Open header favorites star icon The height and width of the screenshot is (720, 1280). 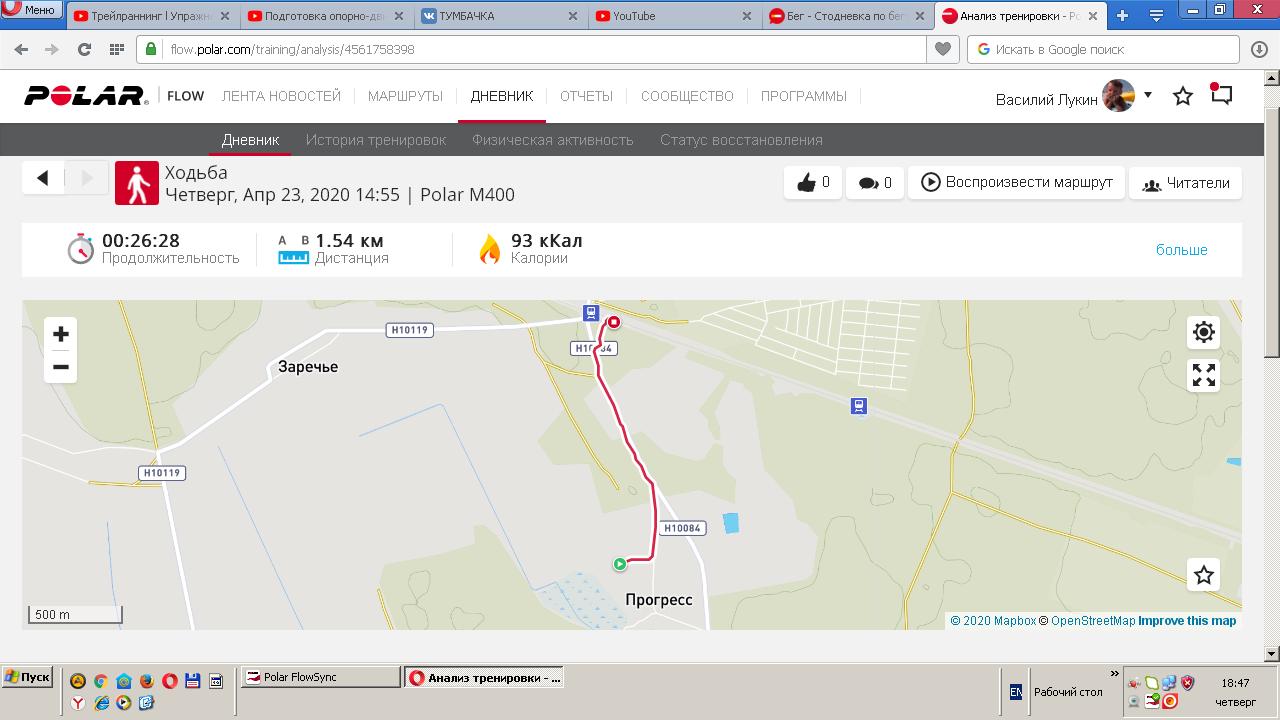1183,96
